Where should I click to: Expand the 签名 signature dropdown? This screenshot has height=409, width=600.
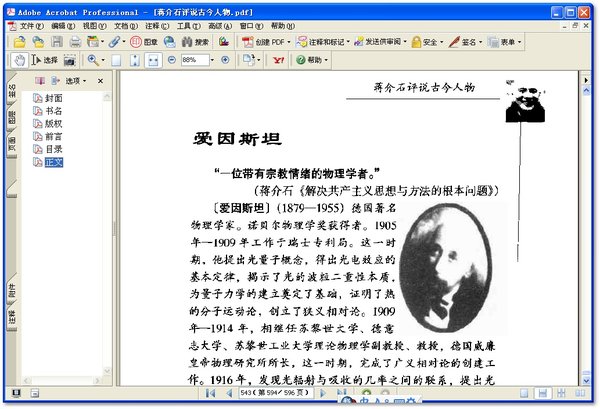click(x=481, y=42)
